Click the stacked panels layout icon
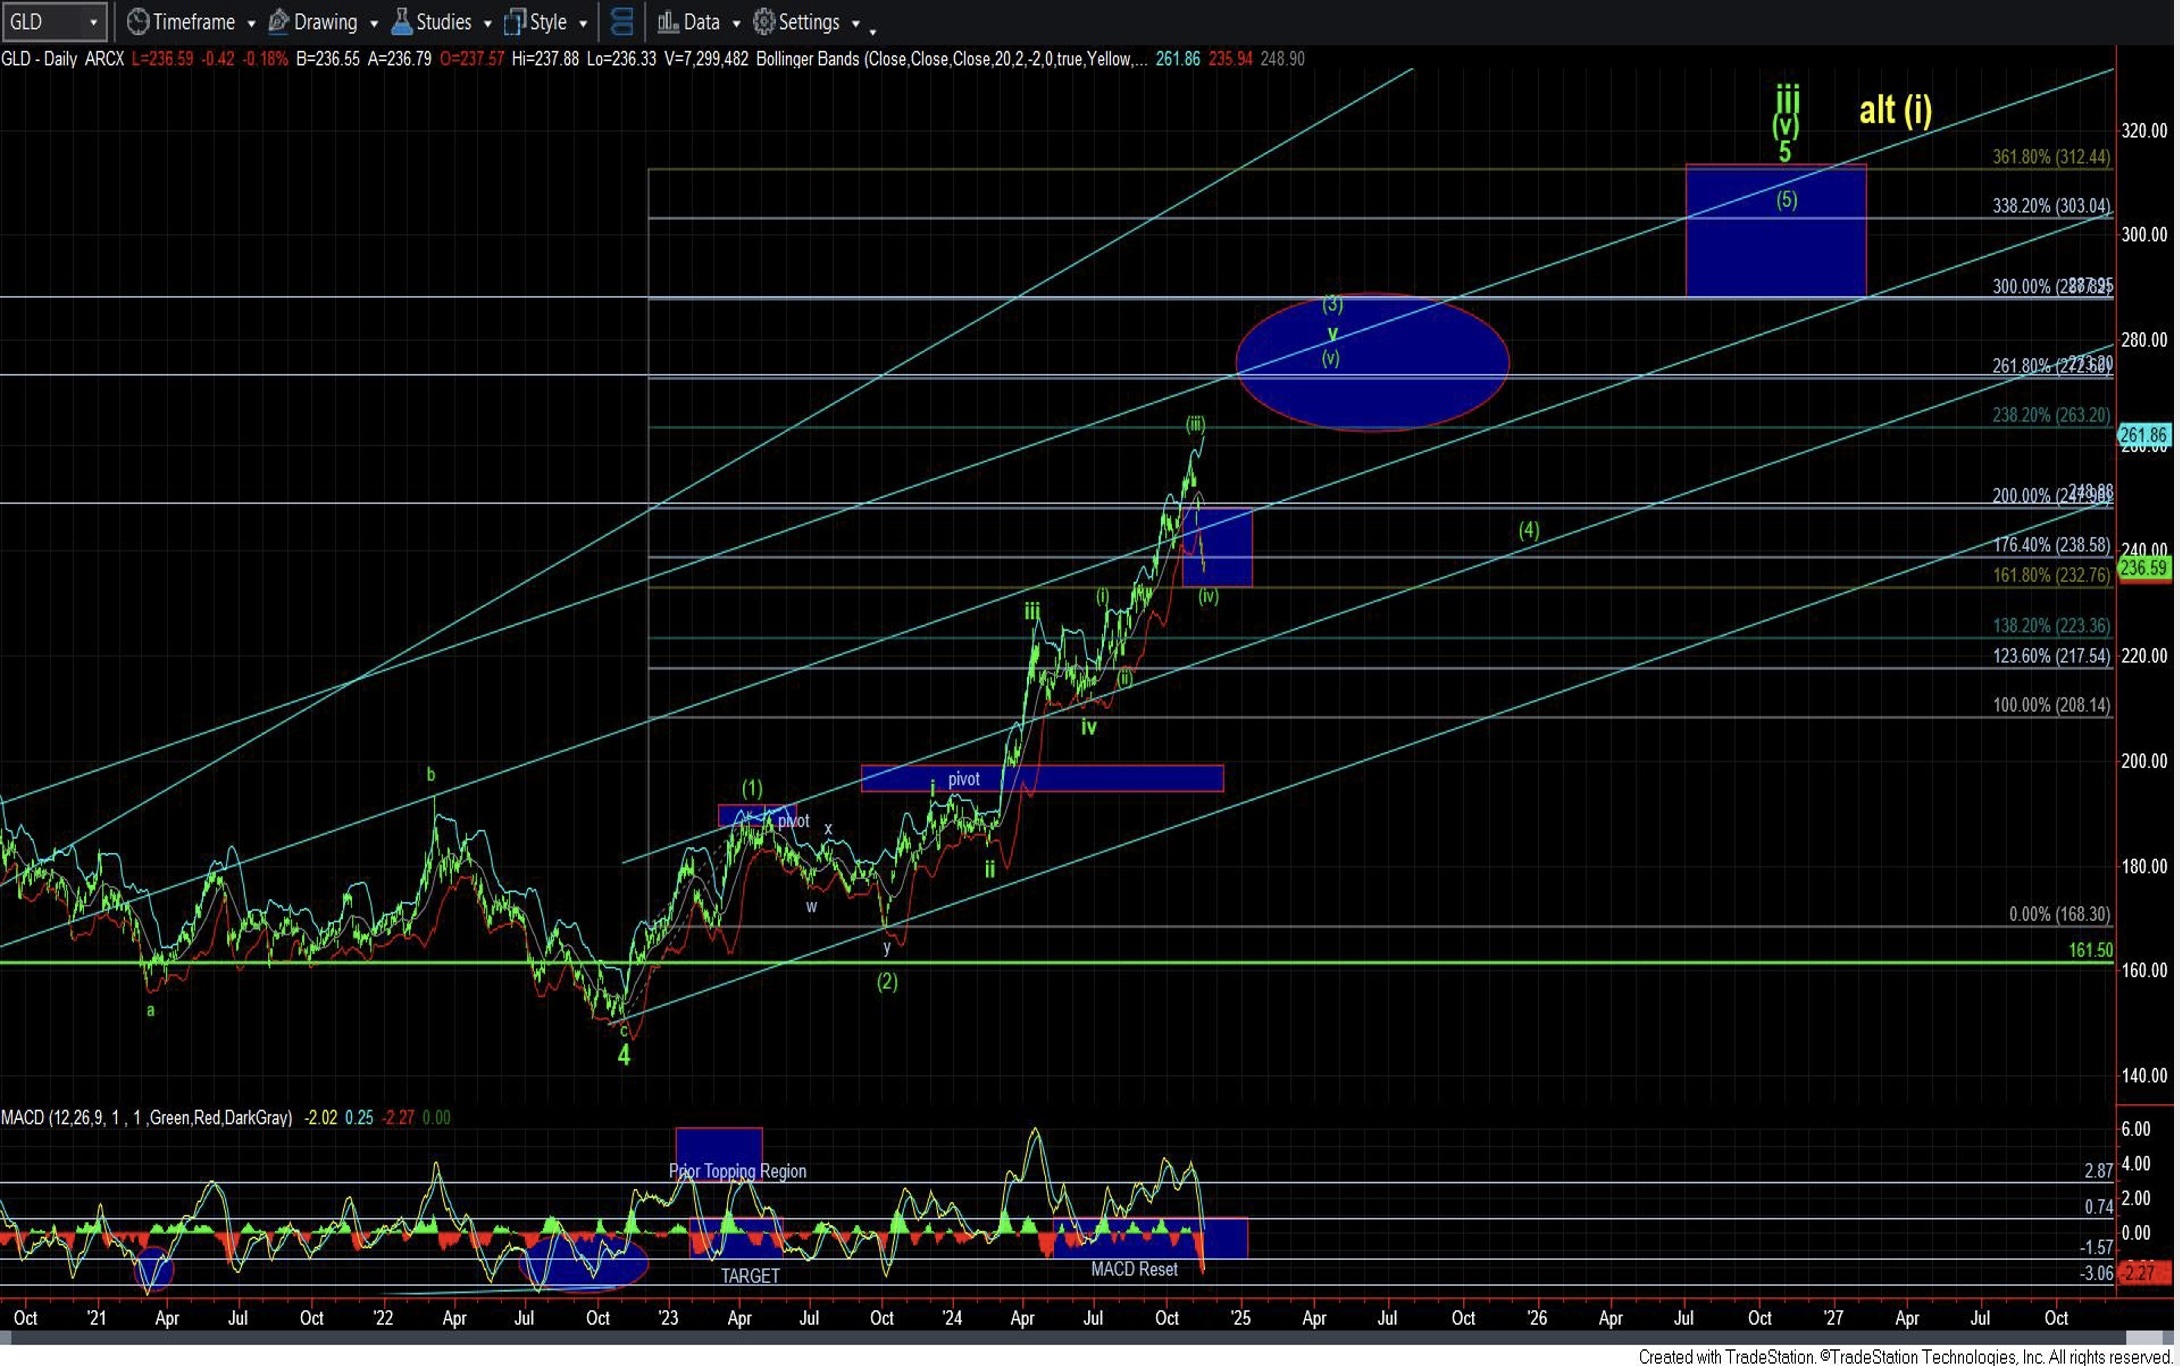Image resolution: width=2180 pixels, height=1366 pixels. point(621,21)
